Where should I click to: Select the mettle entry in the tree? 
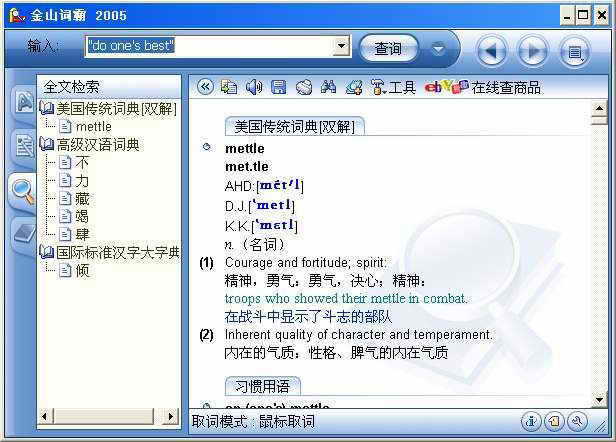coord(93,126)
